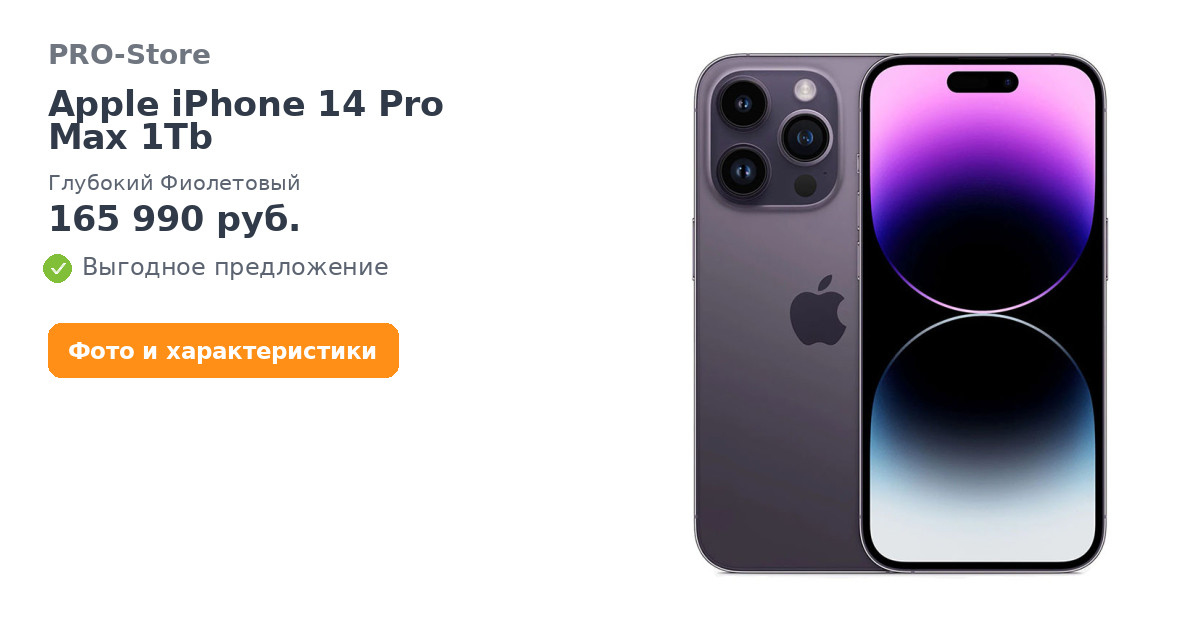Viewport: 1200px width, 630px height.
Task: Click the PRO-Store shop name
Action: pyautogui.click(x=129, y=55)
